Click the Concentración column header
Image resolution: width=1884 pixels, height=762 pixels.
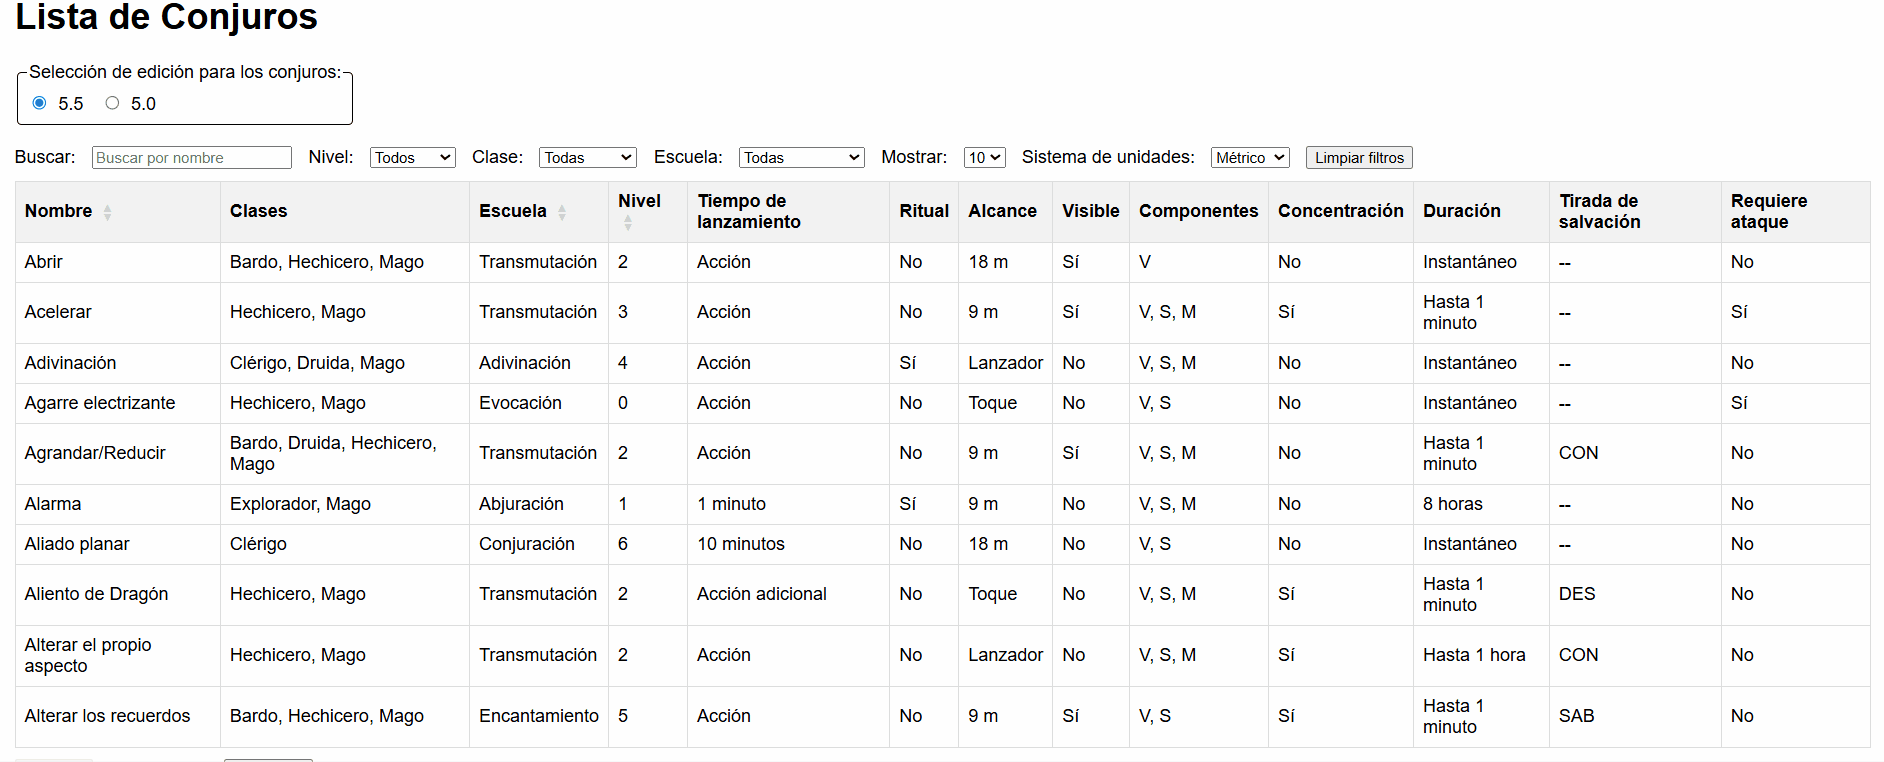[x=1340, y=211]
